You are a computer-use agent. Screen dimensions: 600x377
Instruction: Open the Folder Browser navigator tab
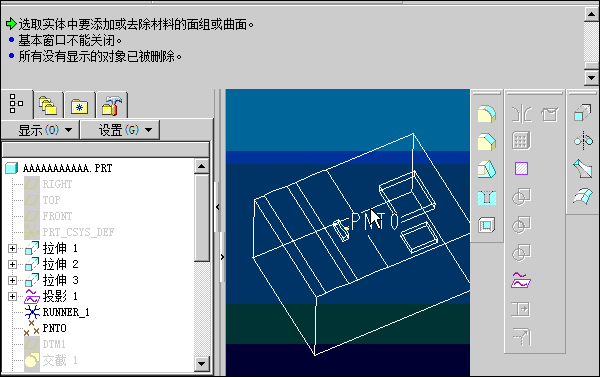pos(48,105)
